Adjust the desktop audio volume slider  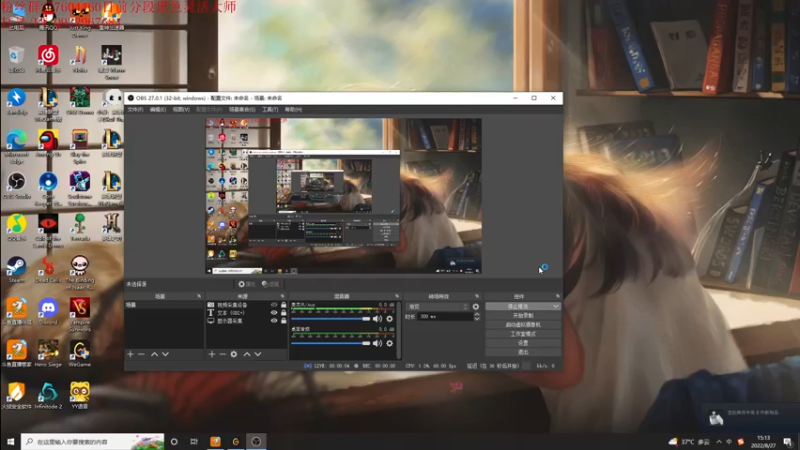point(331,343)
